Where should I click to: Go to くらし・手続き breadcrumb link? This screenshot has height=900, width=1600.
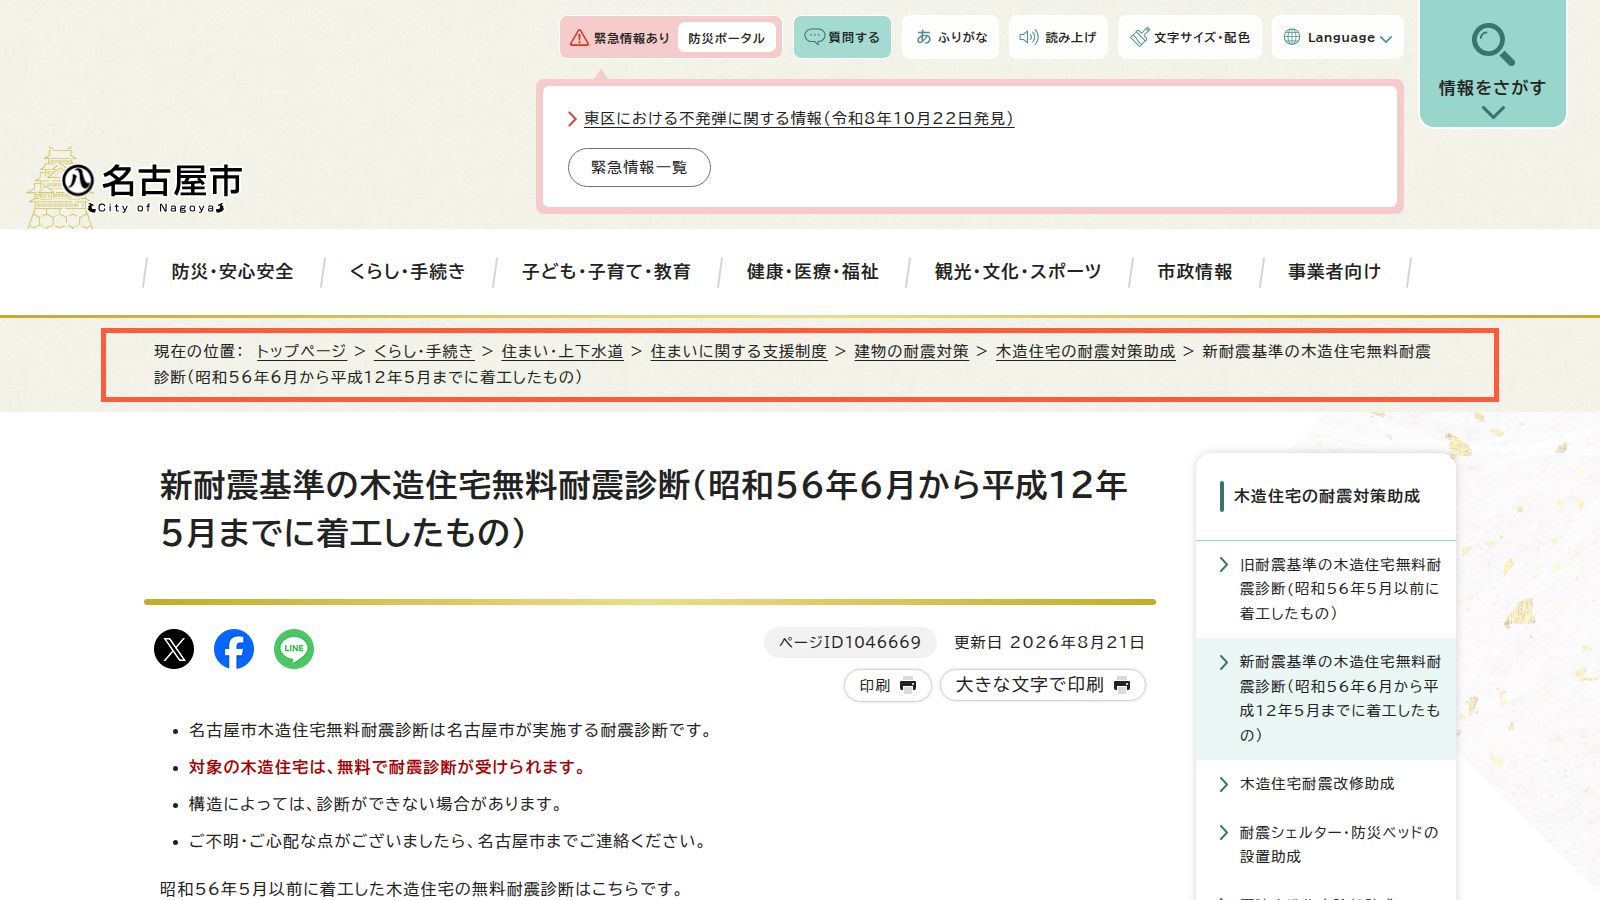point(424,351)
